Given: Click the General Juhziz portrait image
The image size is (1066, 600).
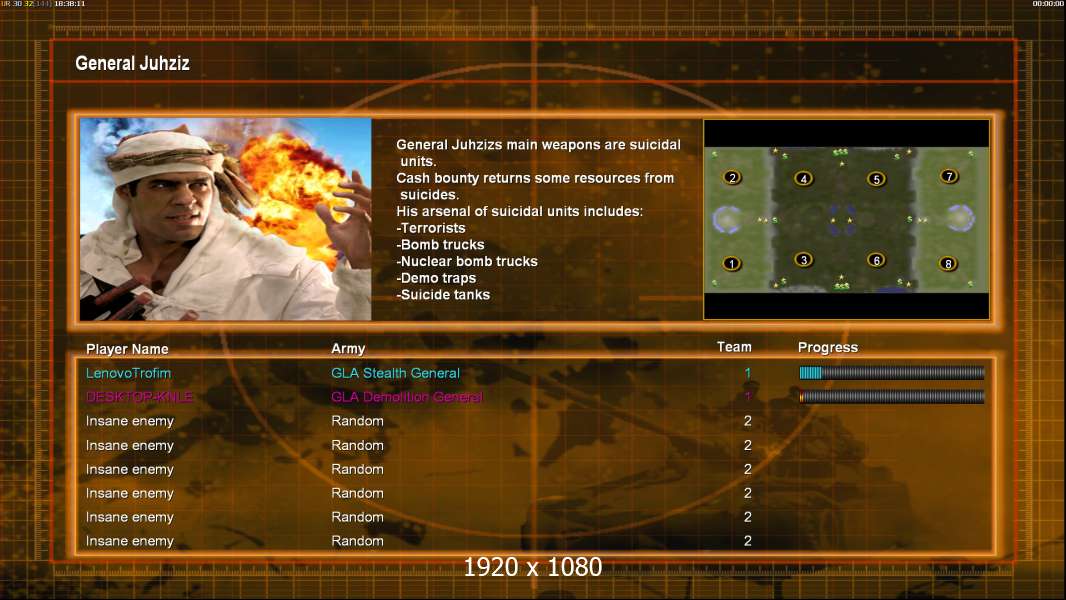Looking at the screenshot, I should [x=226, y=219].
